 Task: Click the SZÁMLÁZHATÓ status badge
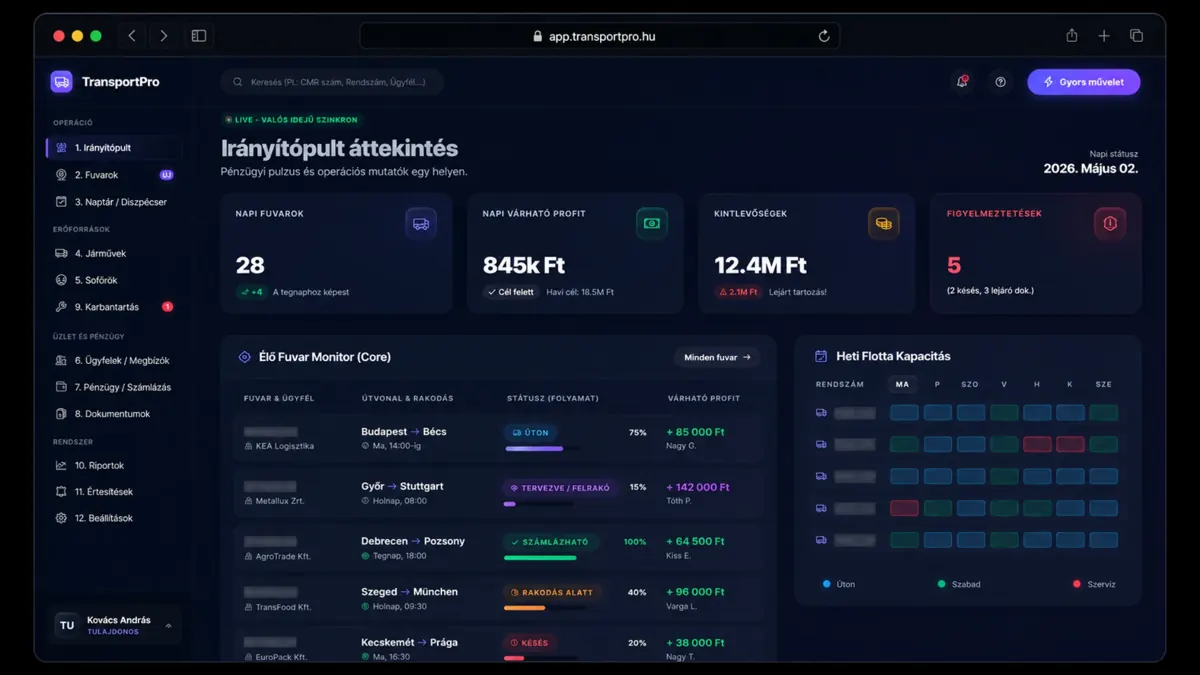pos(550,542)
